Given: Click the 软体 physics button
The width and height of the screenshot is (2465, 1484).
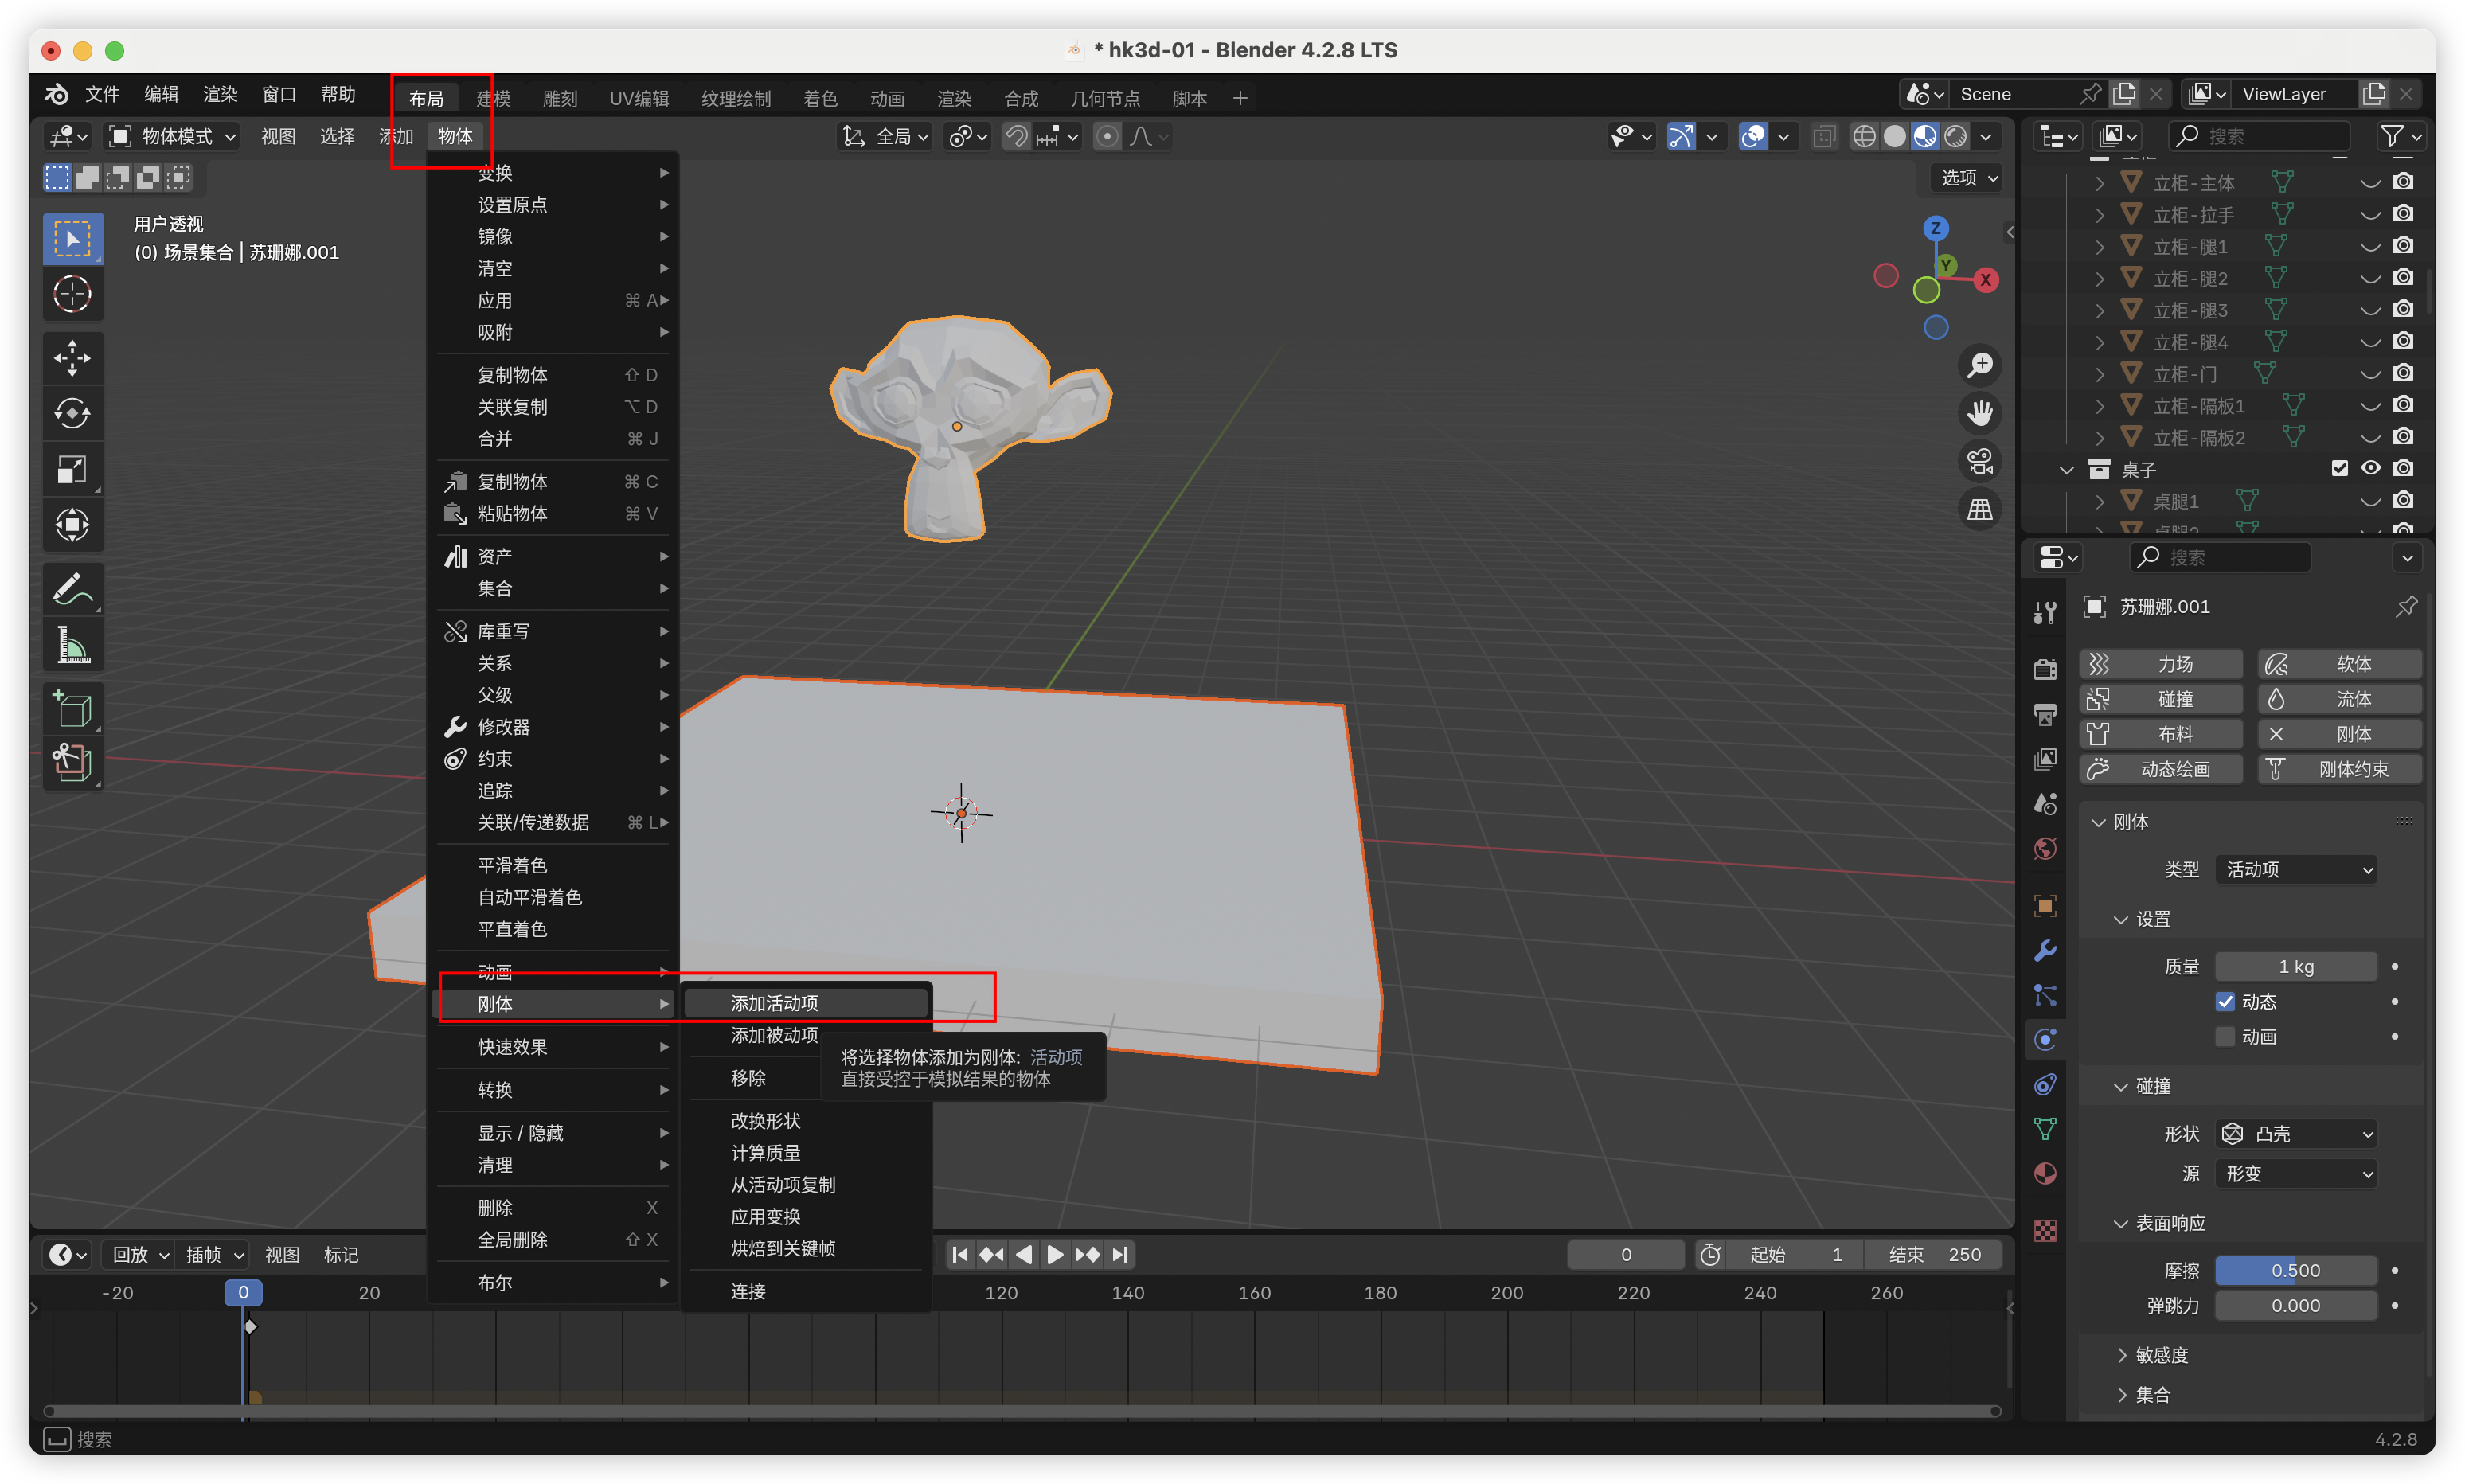Looking at the screenshot, I should point(2339,664).
